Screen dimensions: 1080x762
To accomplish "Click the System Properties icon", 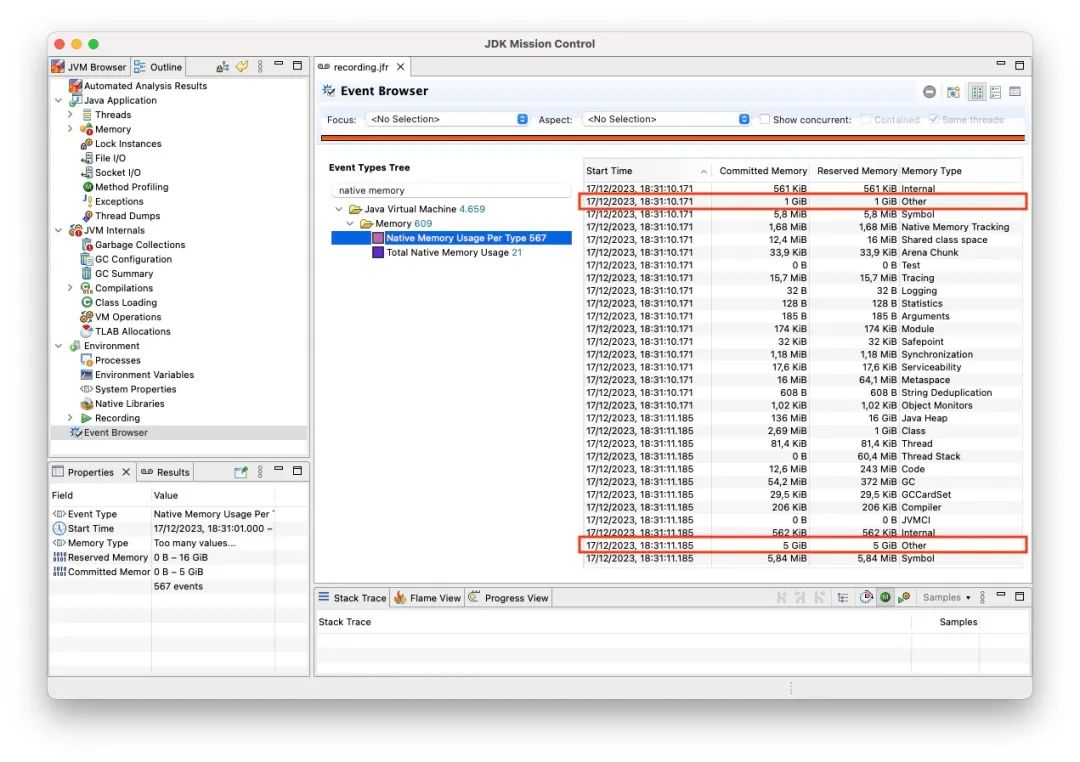I will click(x=87, y=389).
